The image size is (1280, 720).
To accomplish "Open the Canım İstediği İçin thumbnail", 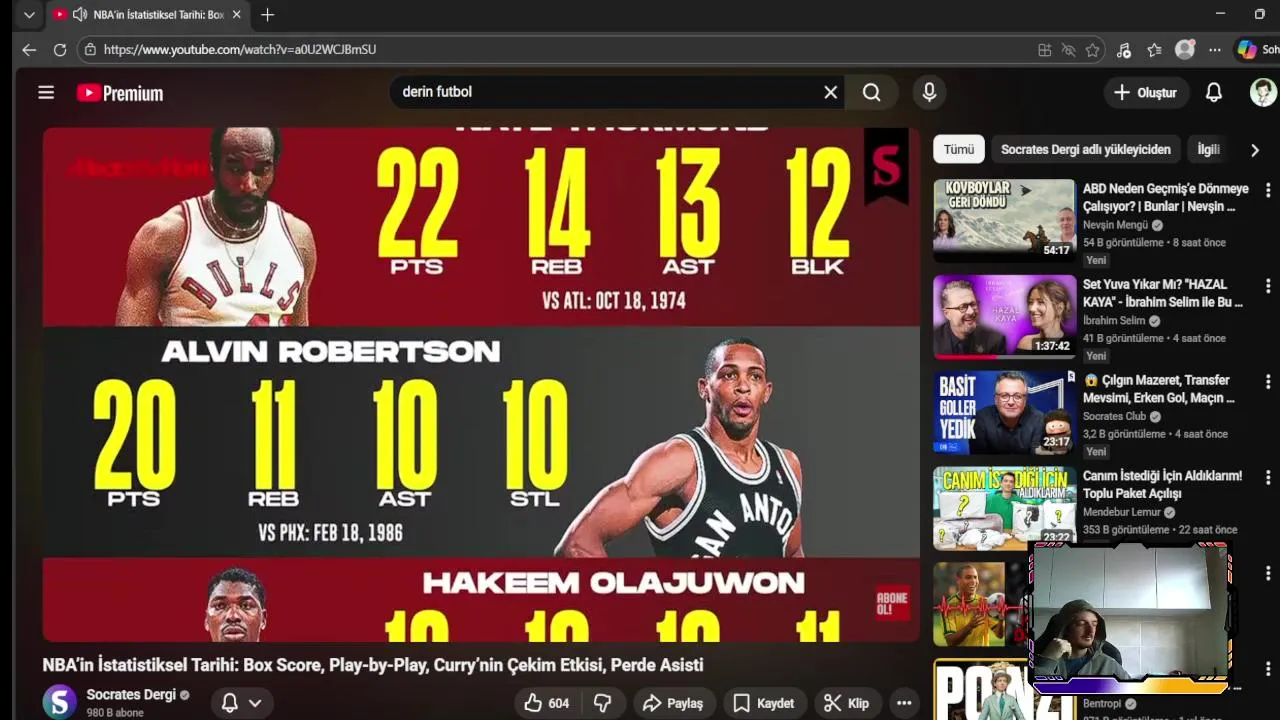I will point(1004,508).
